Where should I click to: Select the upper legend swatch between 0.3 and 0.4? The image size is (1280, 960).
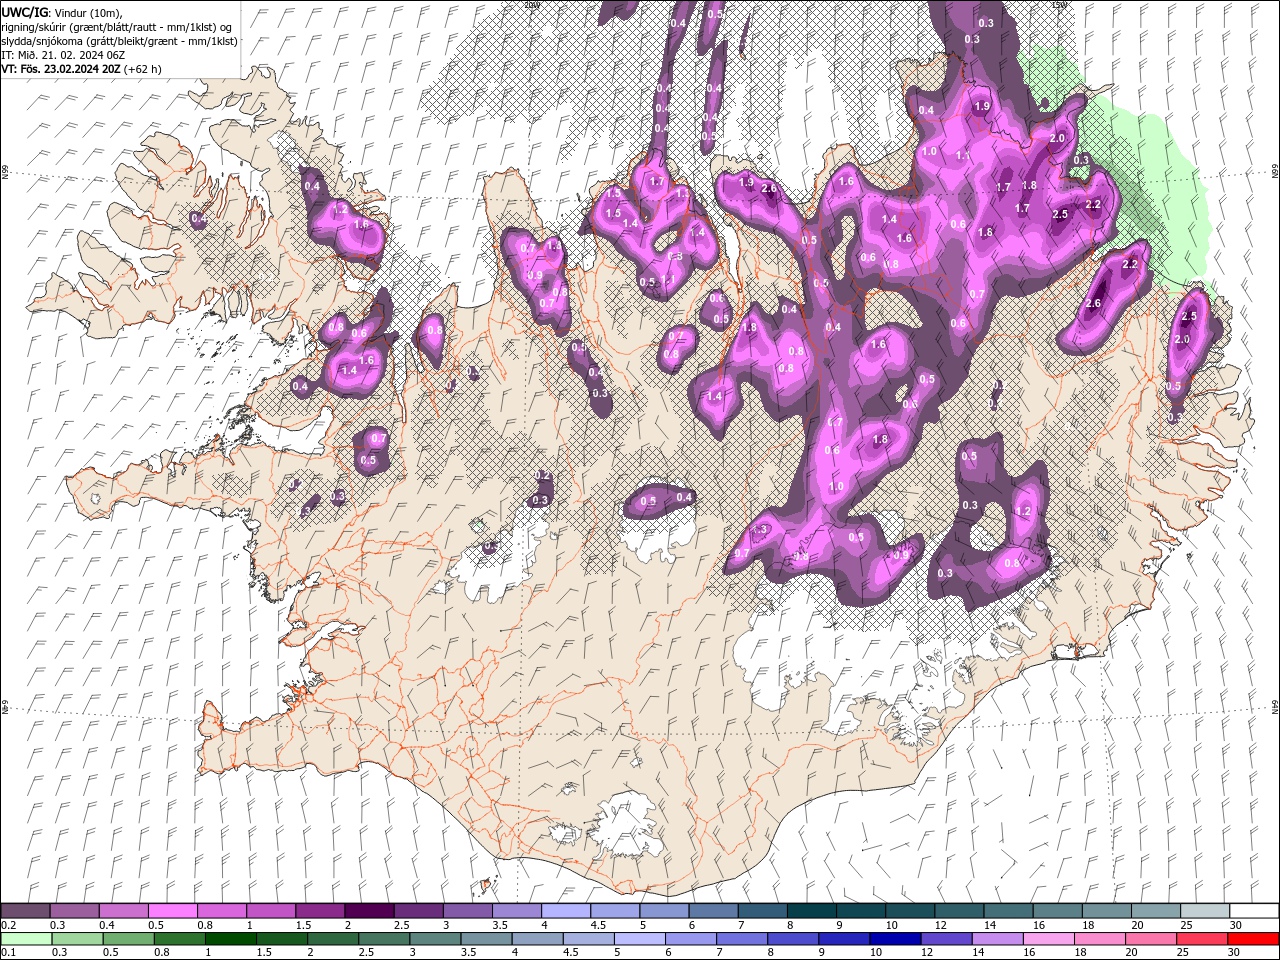coord(74,911)
